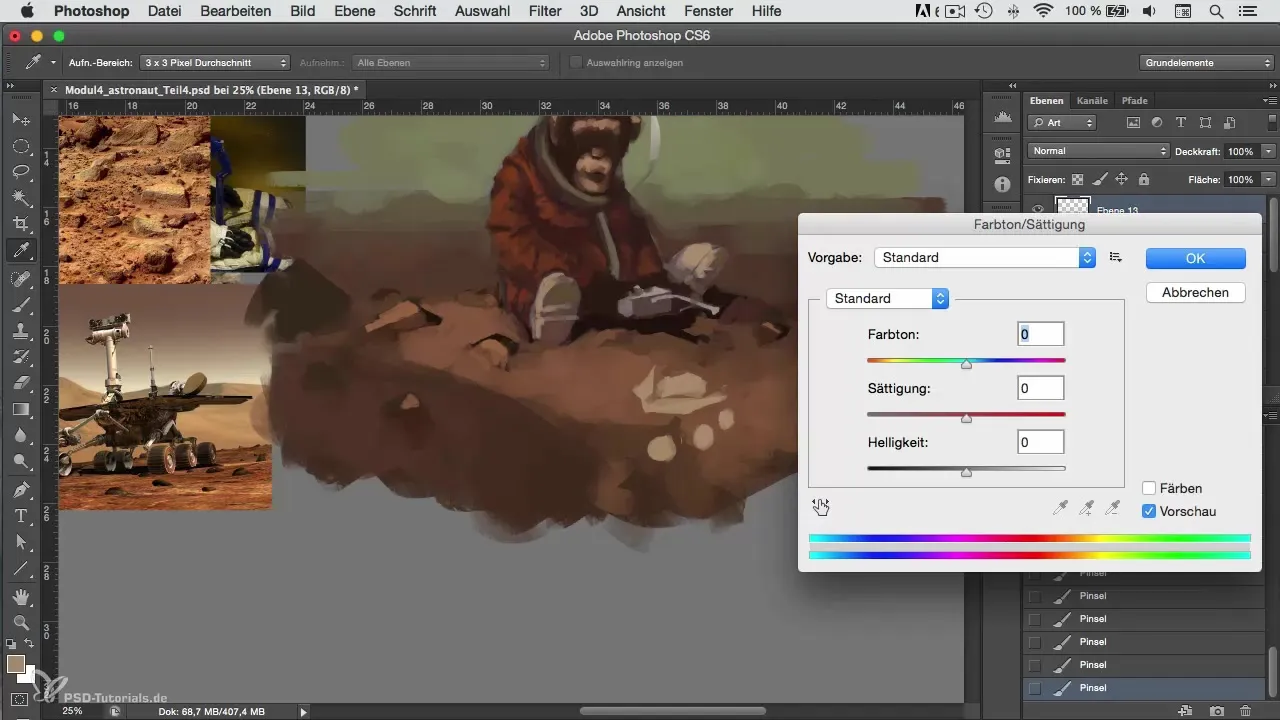Select the Dodge tool
Image resolution: width=1280 pixels, height=720 pixels.
click(20, 461)
